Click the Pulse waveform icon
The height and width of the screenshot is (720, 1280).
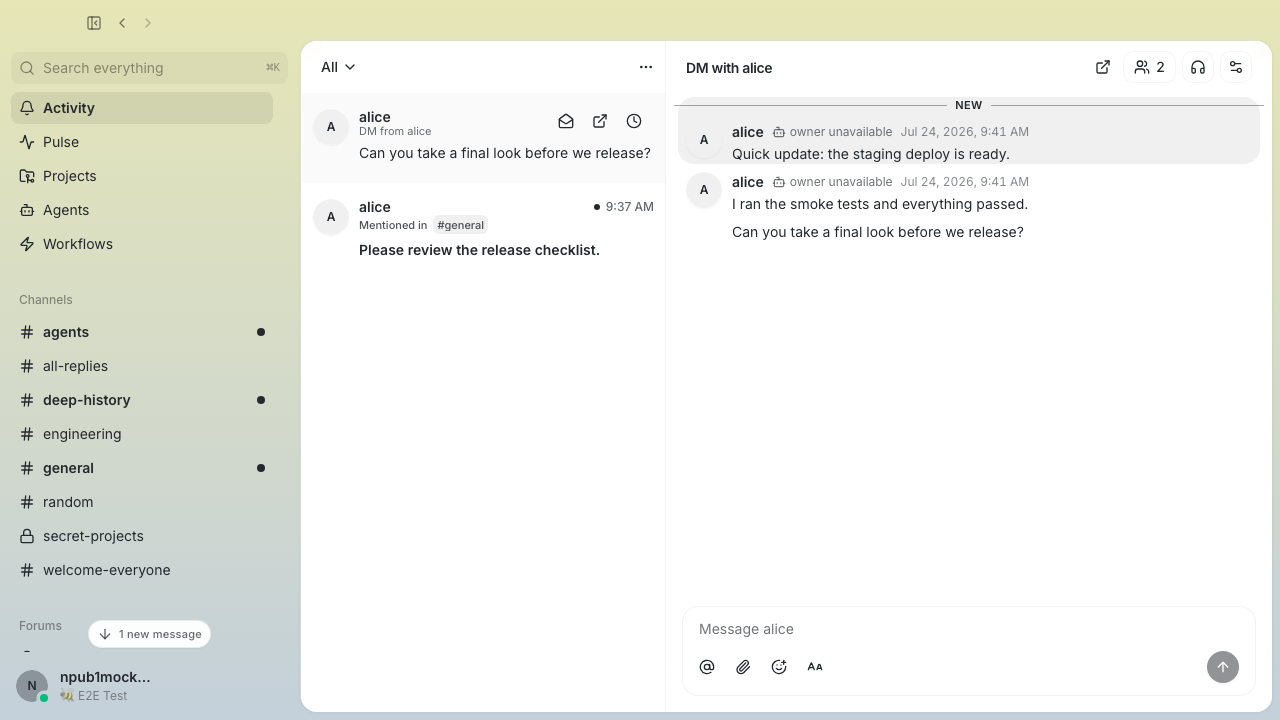point(27,142)
